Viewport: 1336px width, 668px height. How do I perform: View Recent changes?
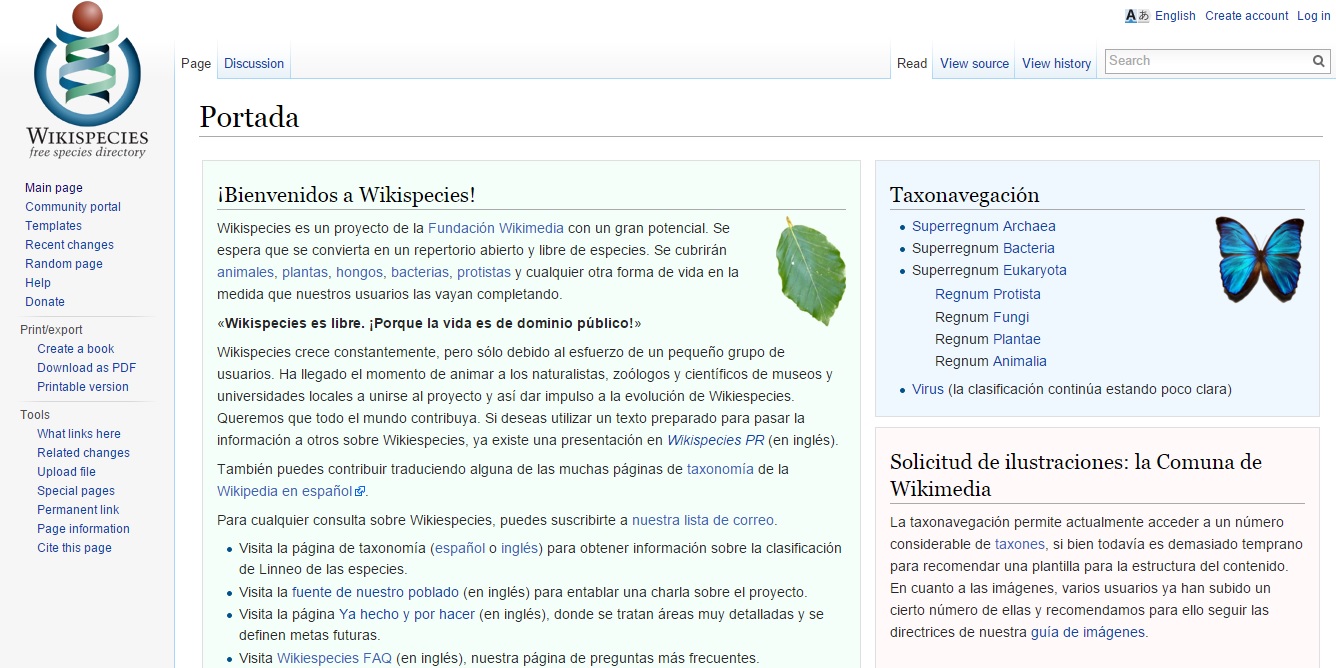click(69, 245)
